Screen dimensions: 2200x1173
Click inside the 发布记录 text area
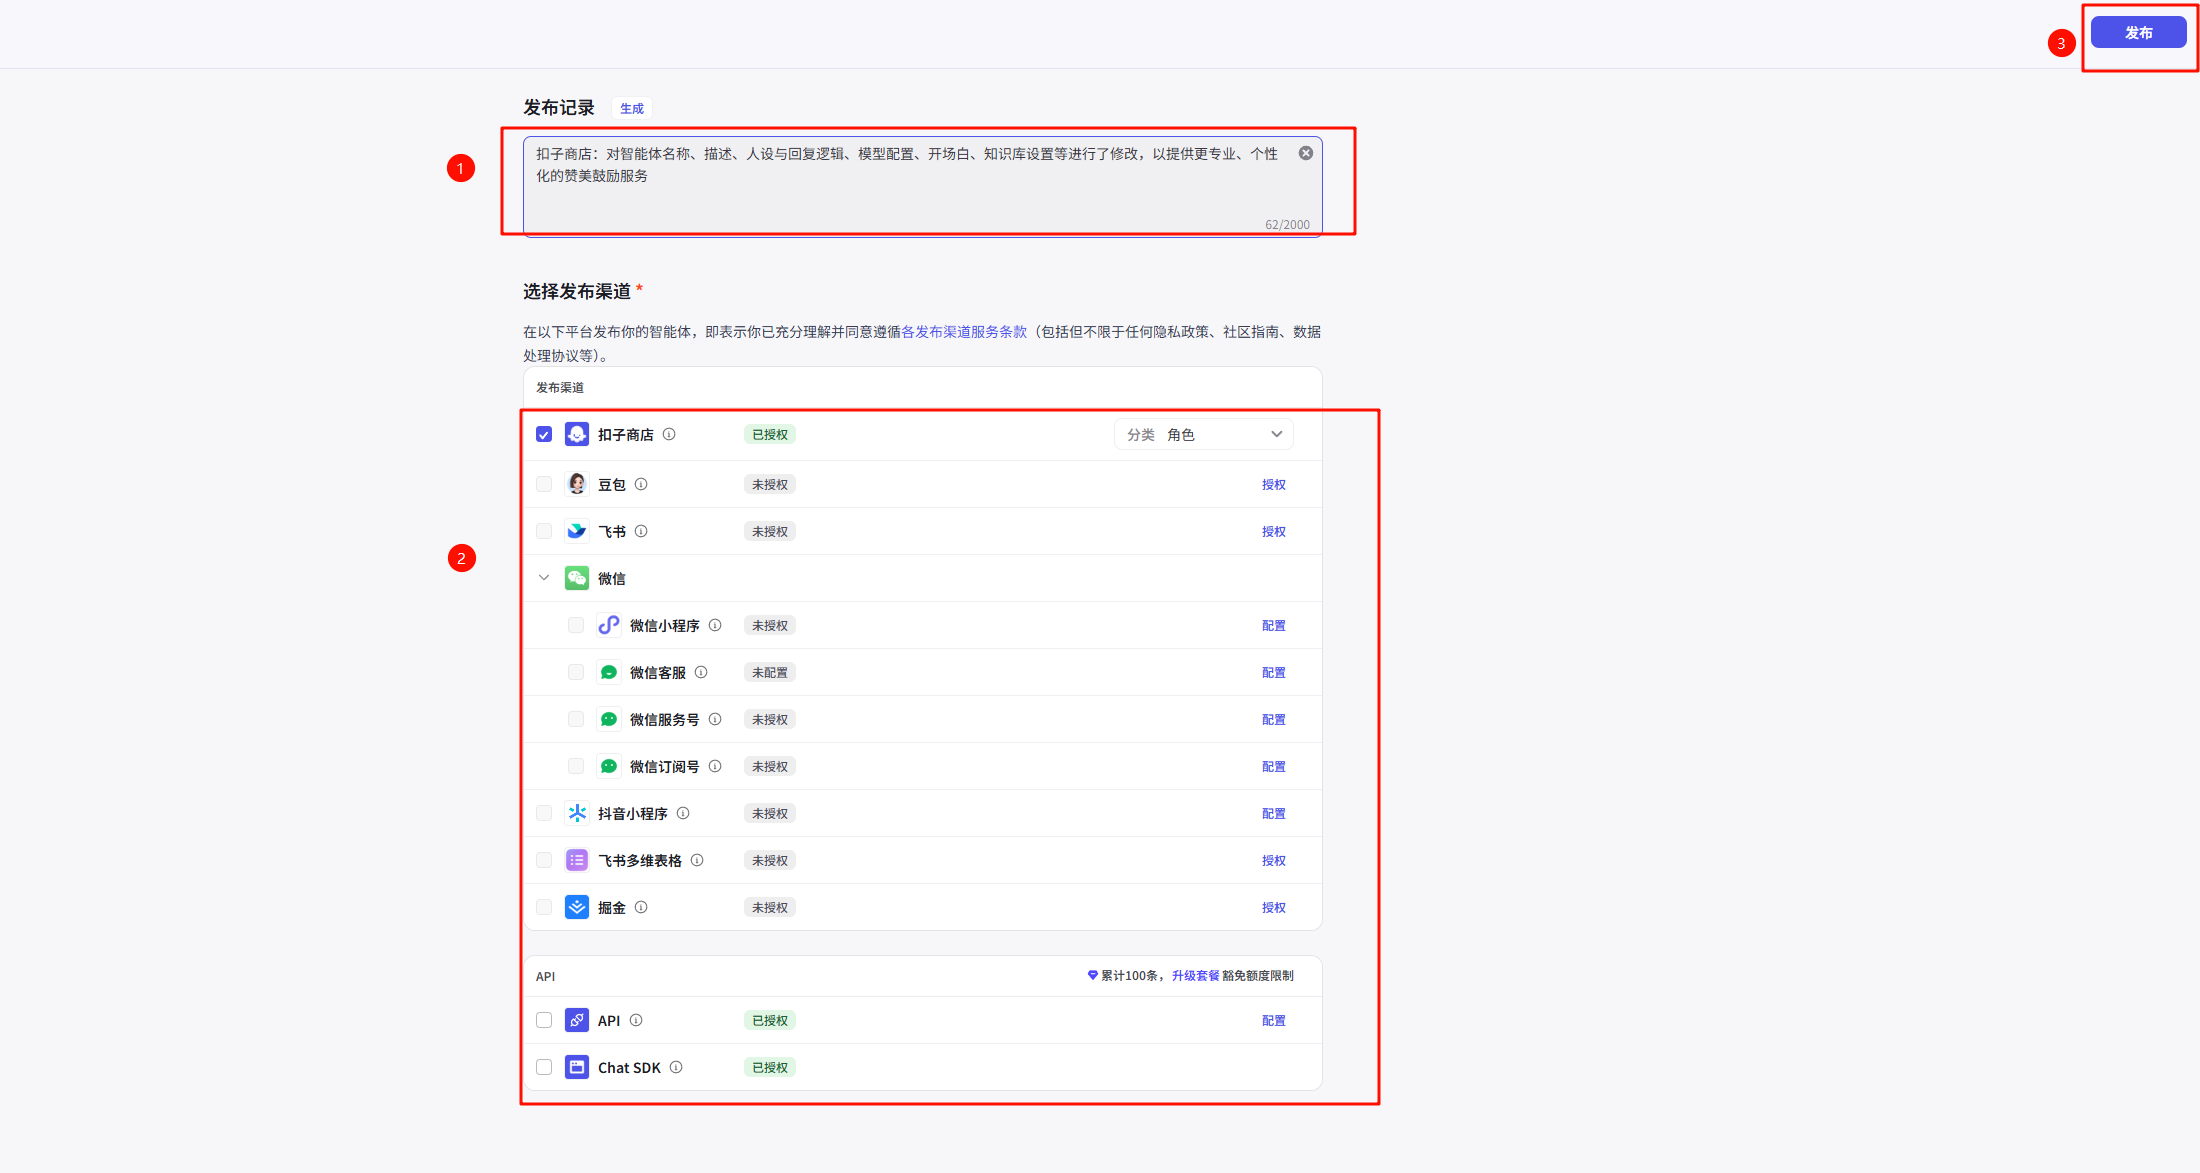click(900, 195)
